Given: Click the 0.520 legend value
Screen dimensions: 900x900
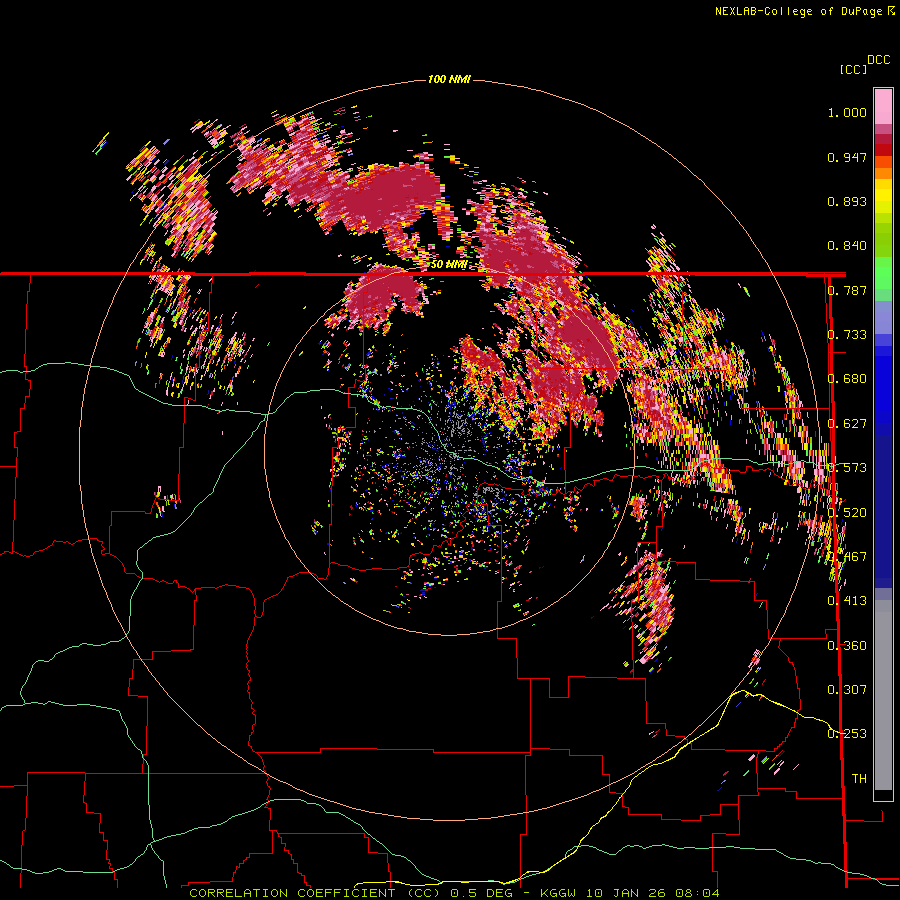Looking at the screenshot, I should [x=847, y=512].
